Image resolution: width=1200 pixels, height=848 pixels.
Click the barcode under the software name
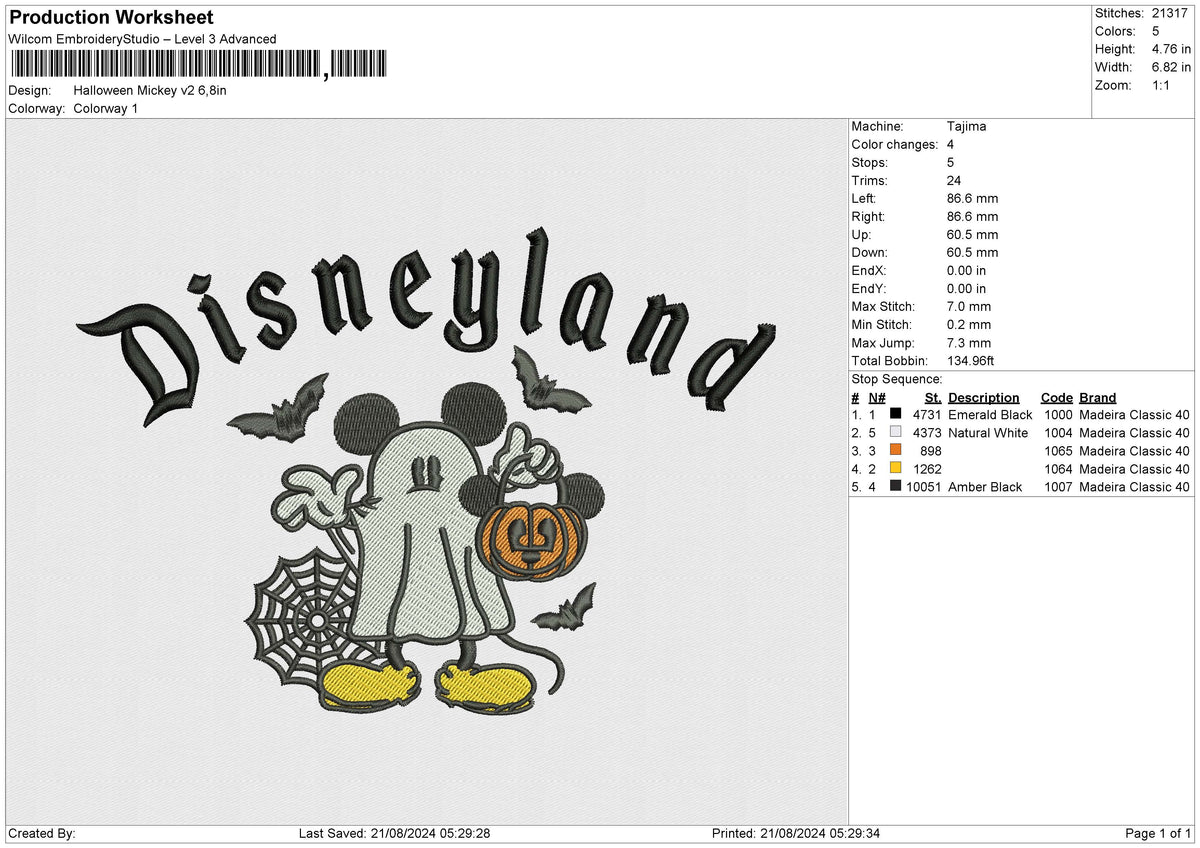pyautogui.click(x=197, y=66)
